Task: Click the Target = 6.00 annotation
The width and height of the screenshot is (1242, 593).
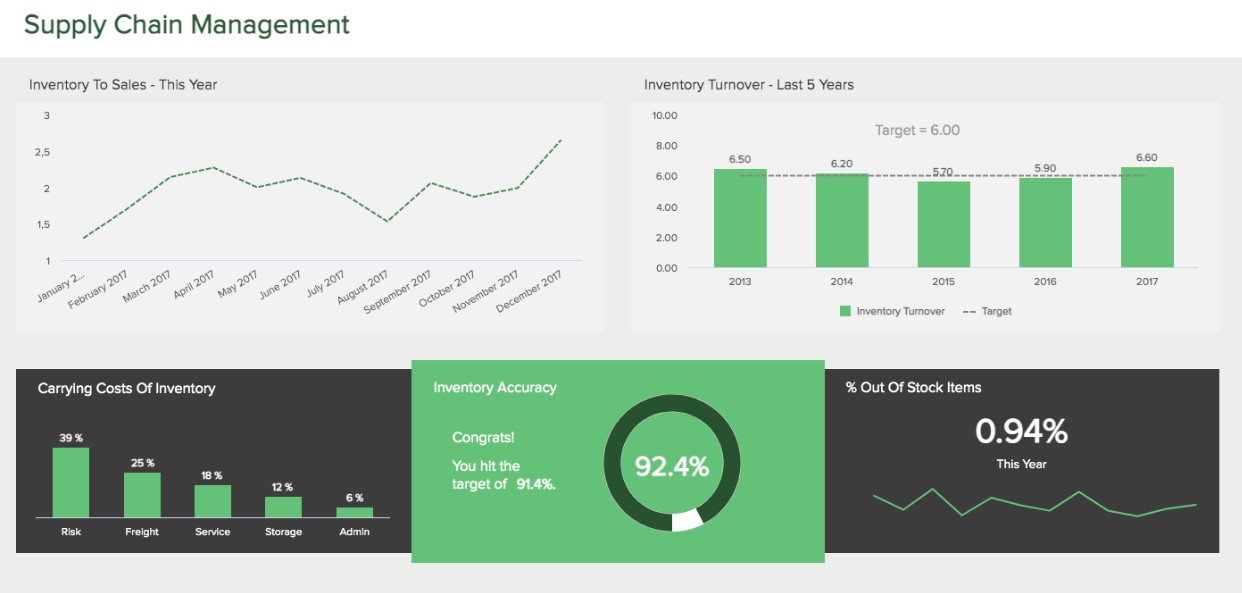Action: tap(917, 130)
